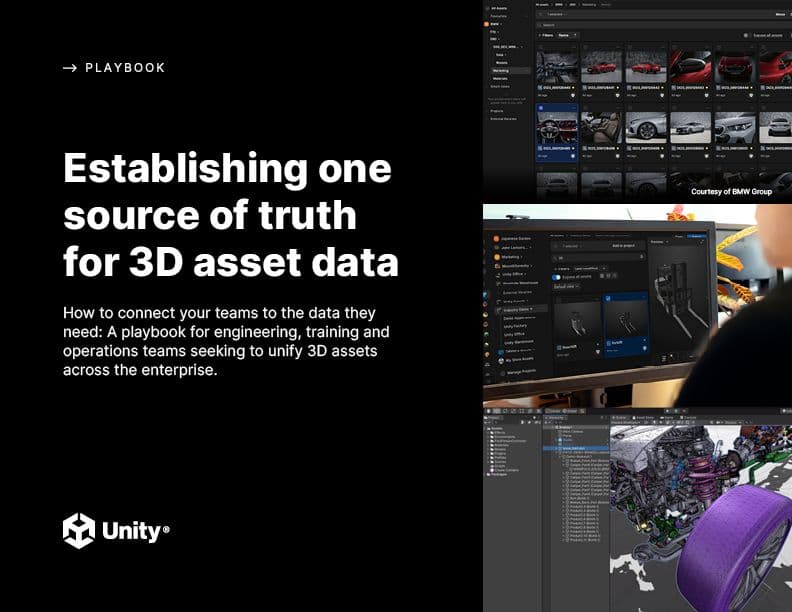Screen dimensions: 792x612
Task: Click the large forklift 3D preview
Action: coord(682,298)
